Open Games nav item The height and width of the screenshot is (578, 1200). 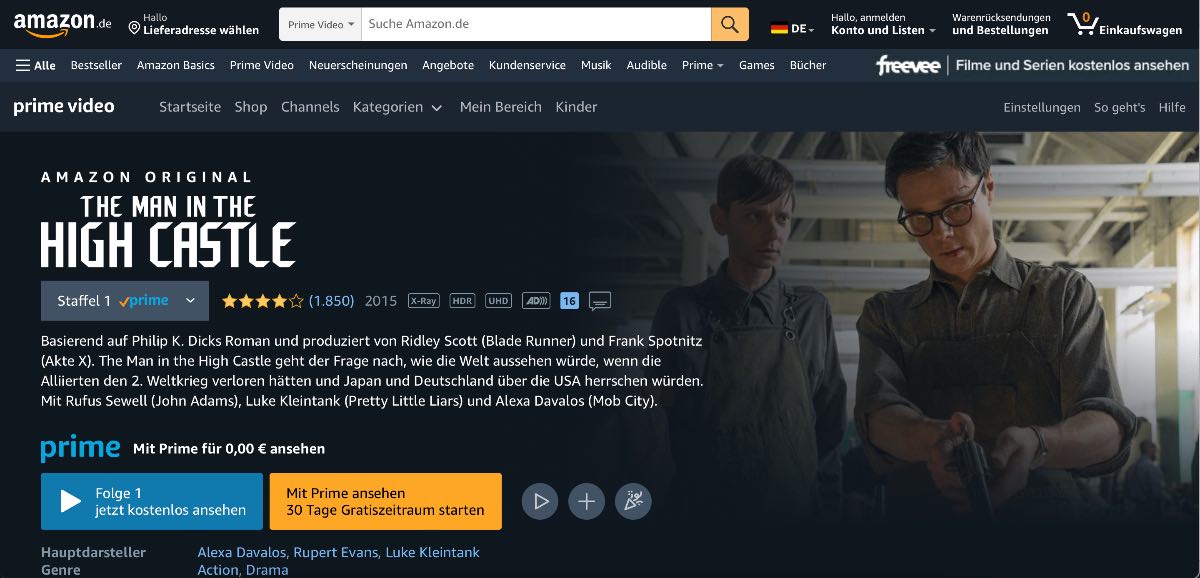(757, 65)
